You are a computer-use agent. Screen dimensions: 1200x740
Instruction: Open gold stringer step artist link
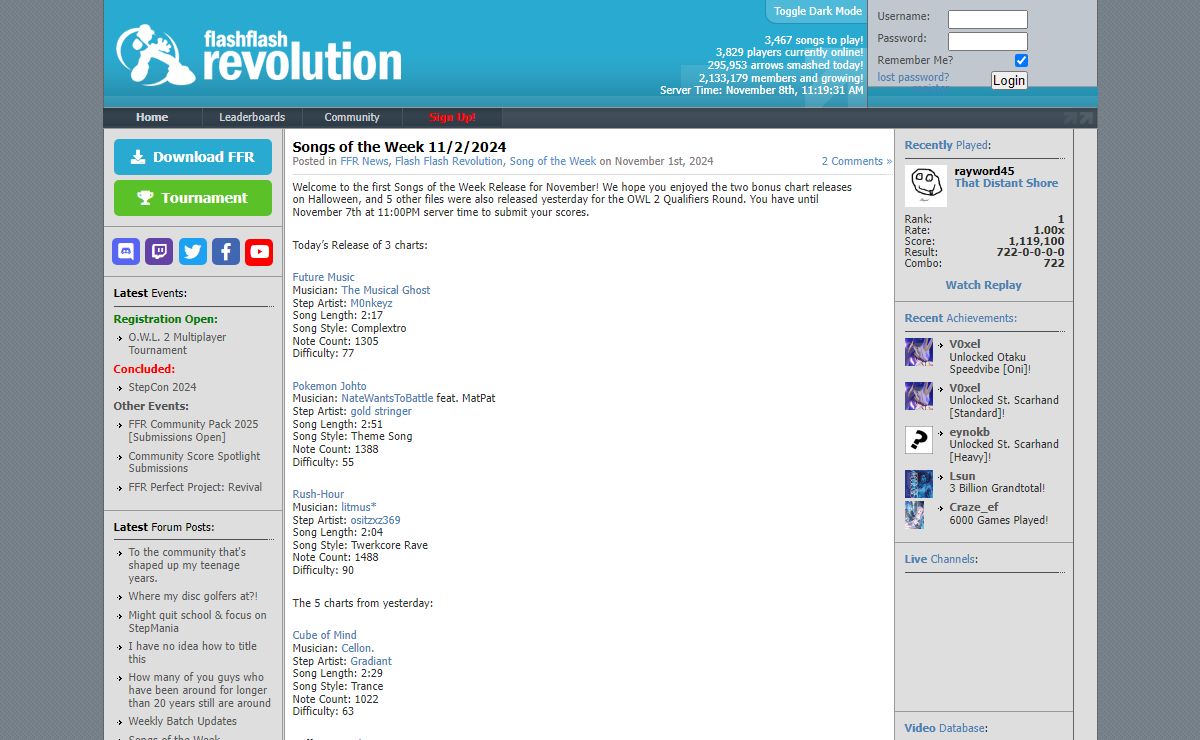click(x=381, y=411)
